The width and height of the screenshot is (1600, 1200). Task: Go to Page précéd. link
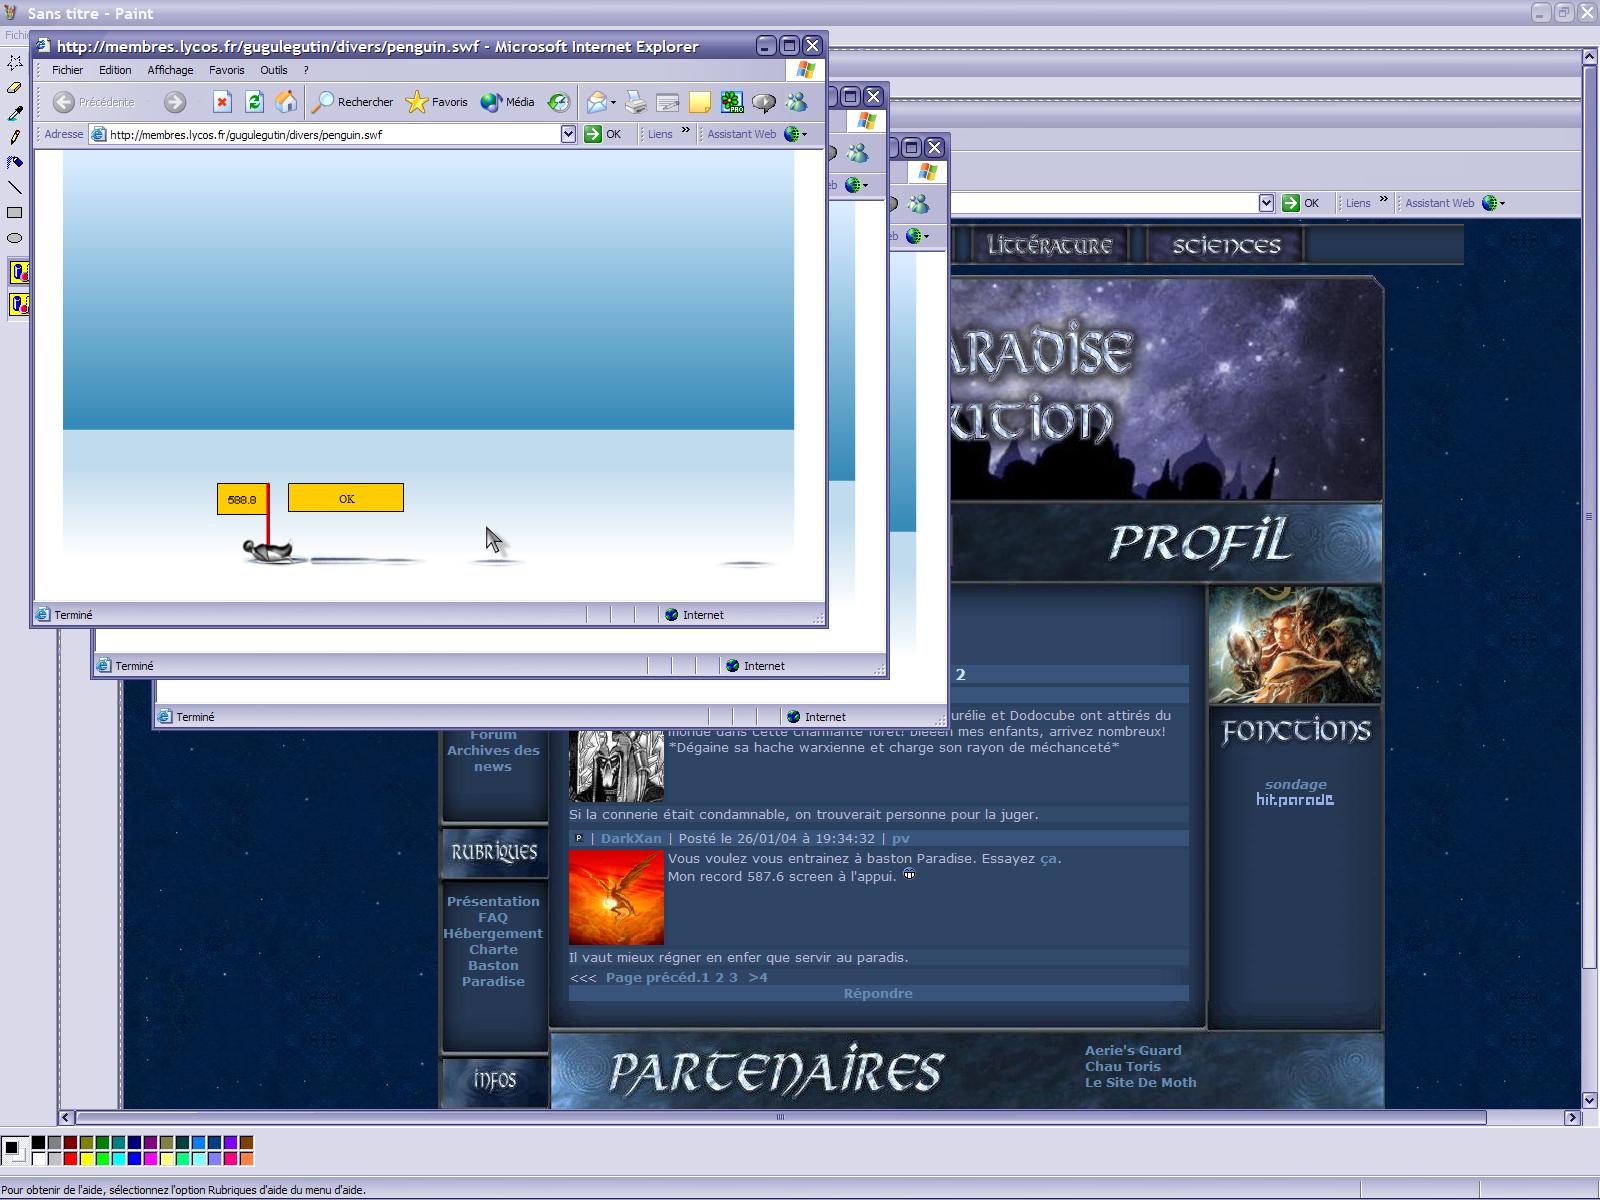point(653,977)
